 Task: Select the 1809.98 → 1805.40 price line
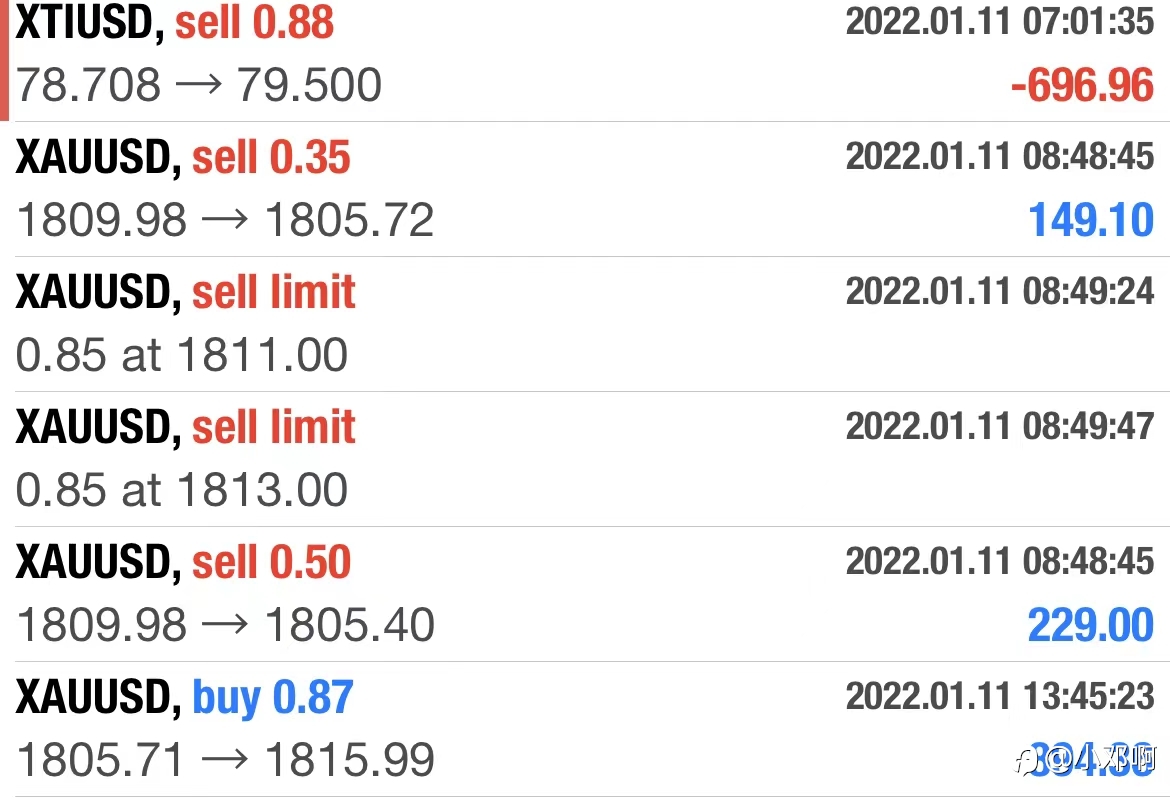click(225, 625)
